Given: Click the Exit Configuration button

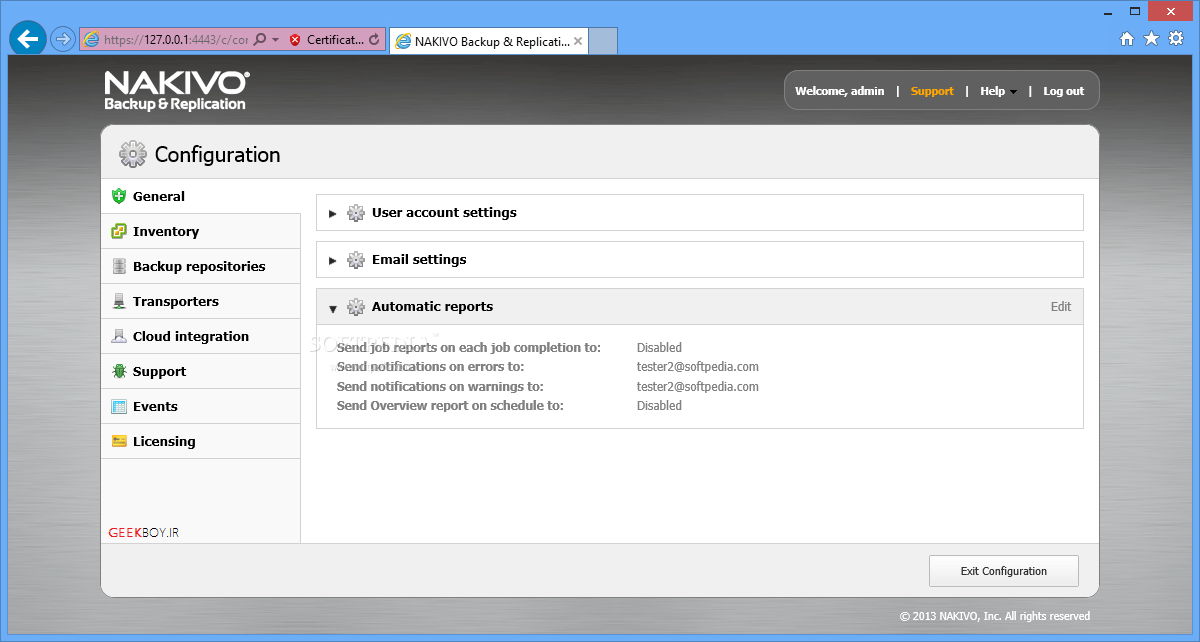Looking at the screenshot, I should [x=1004, y=571].
